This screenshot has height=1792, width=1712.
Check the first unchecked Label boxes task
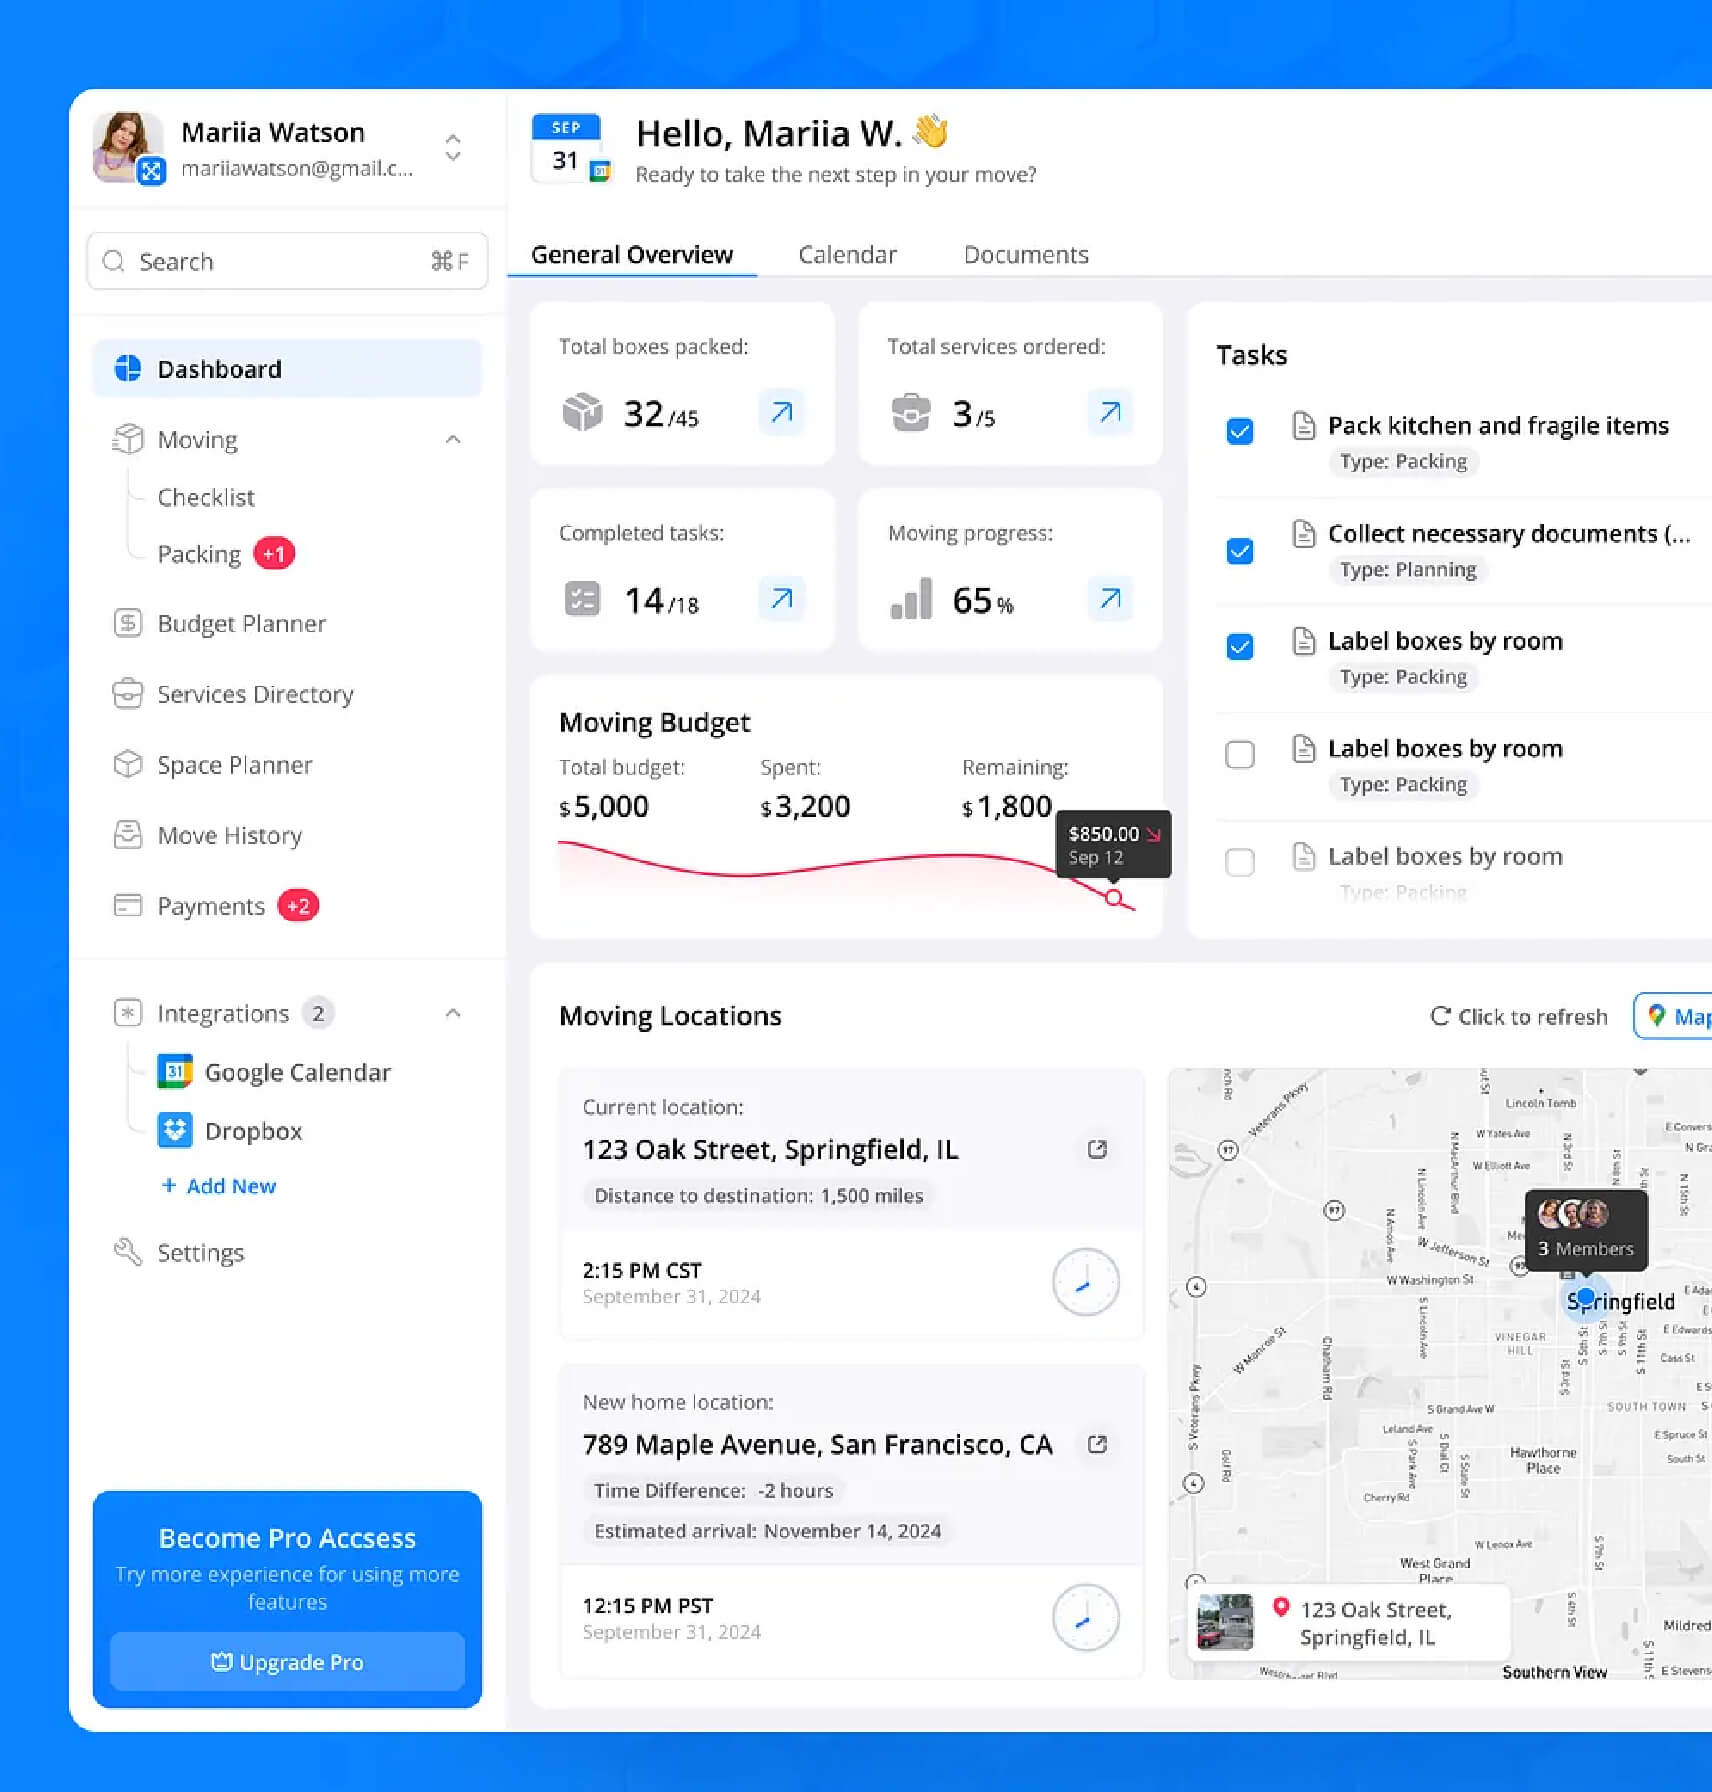1239,754
